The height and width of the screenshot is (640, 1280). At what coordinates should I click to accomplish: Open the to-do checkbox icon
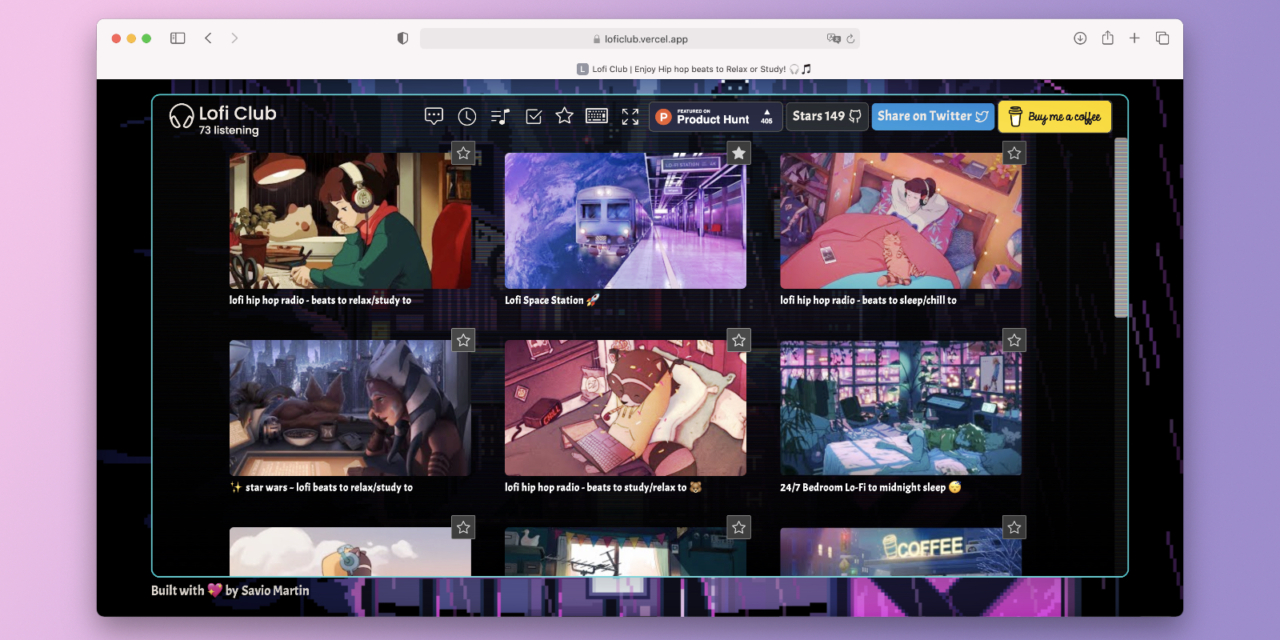point(533,116)
